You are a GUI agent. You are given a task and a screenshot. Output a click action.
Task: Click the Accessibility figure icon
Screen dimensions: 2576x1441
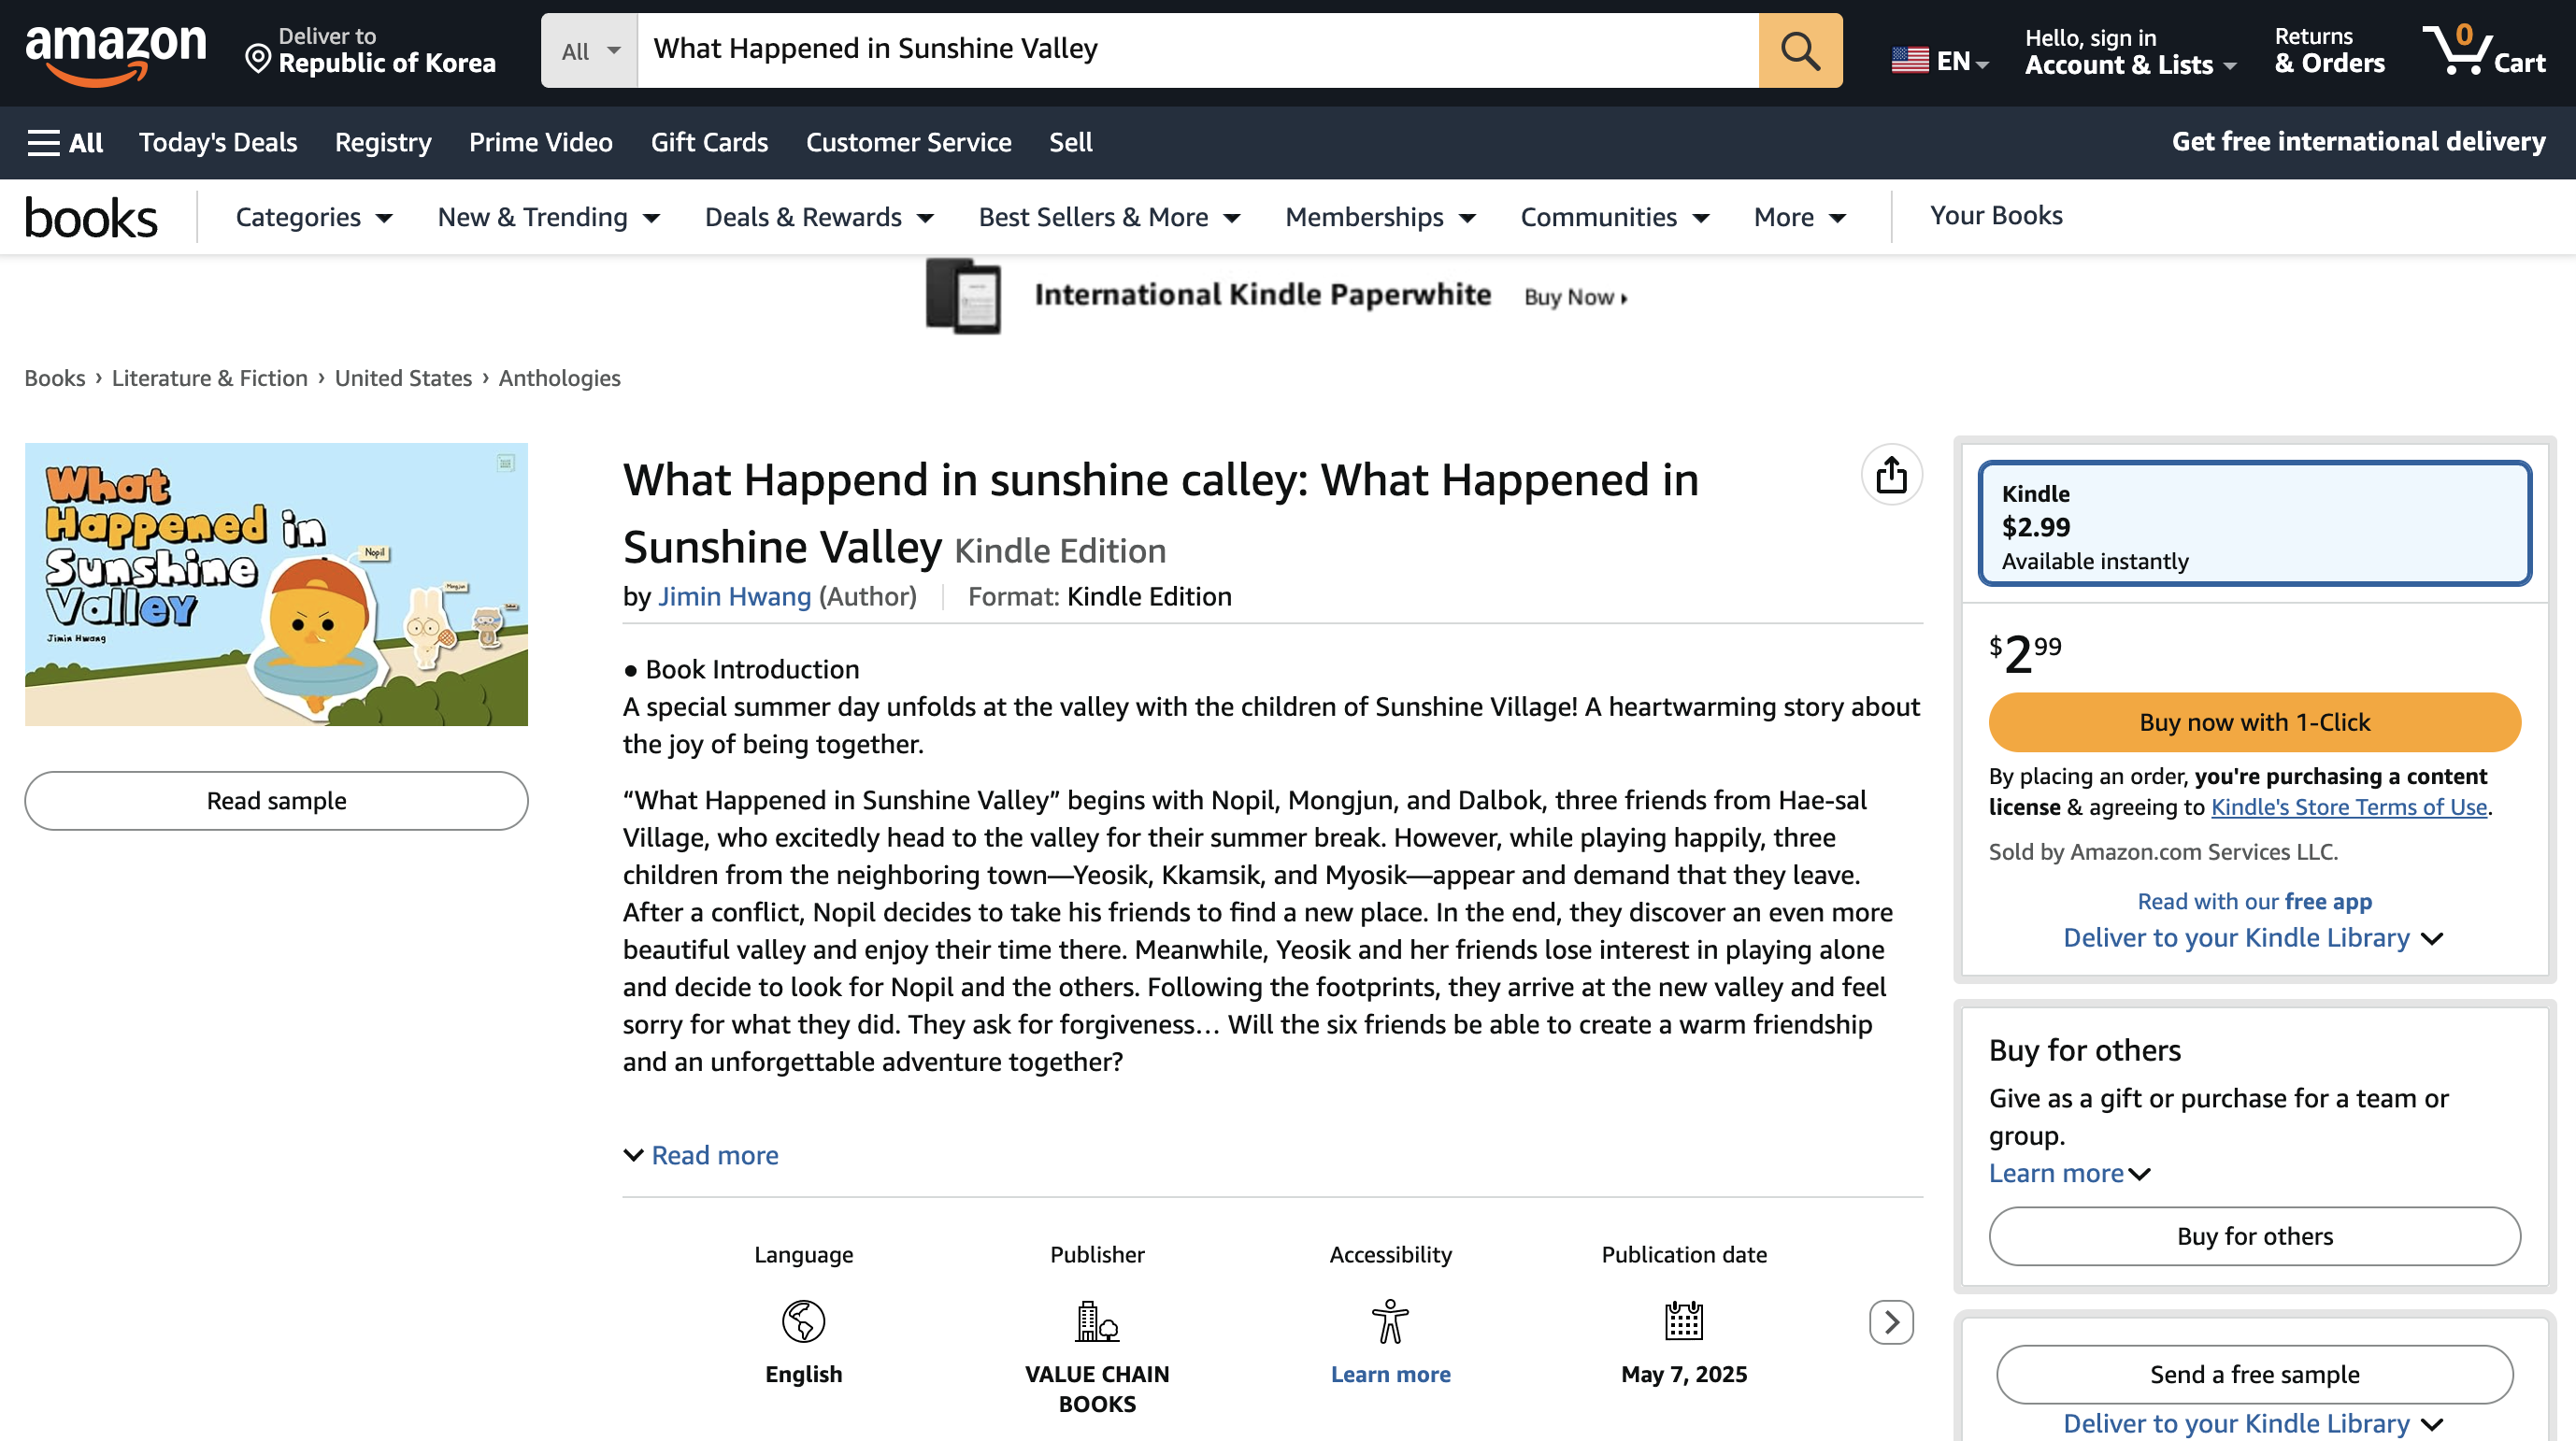1390,1321
